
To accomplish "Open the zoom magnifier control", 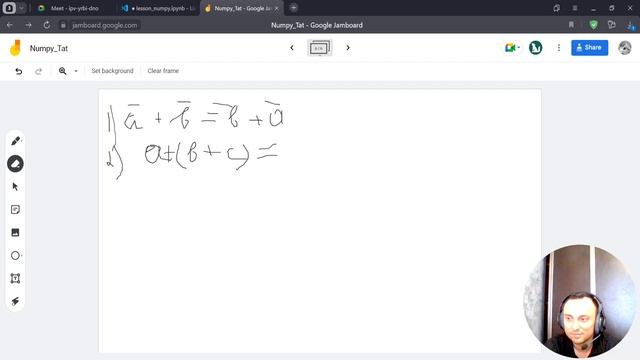I will pos(62,71).
